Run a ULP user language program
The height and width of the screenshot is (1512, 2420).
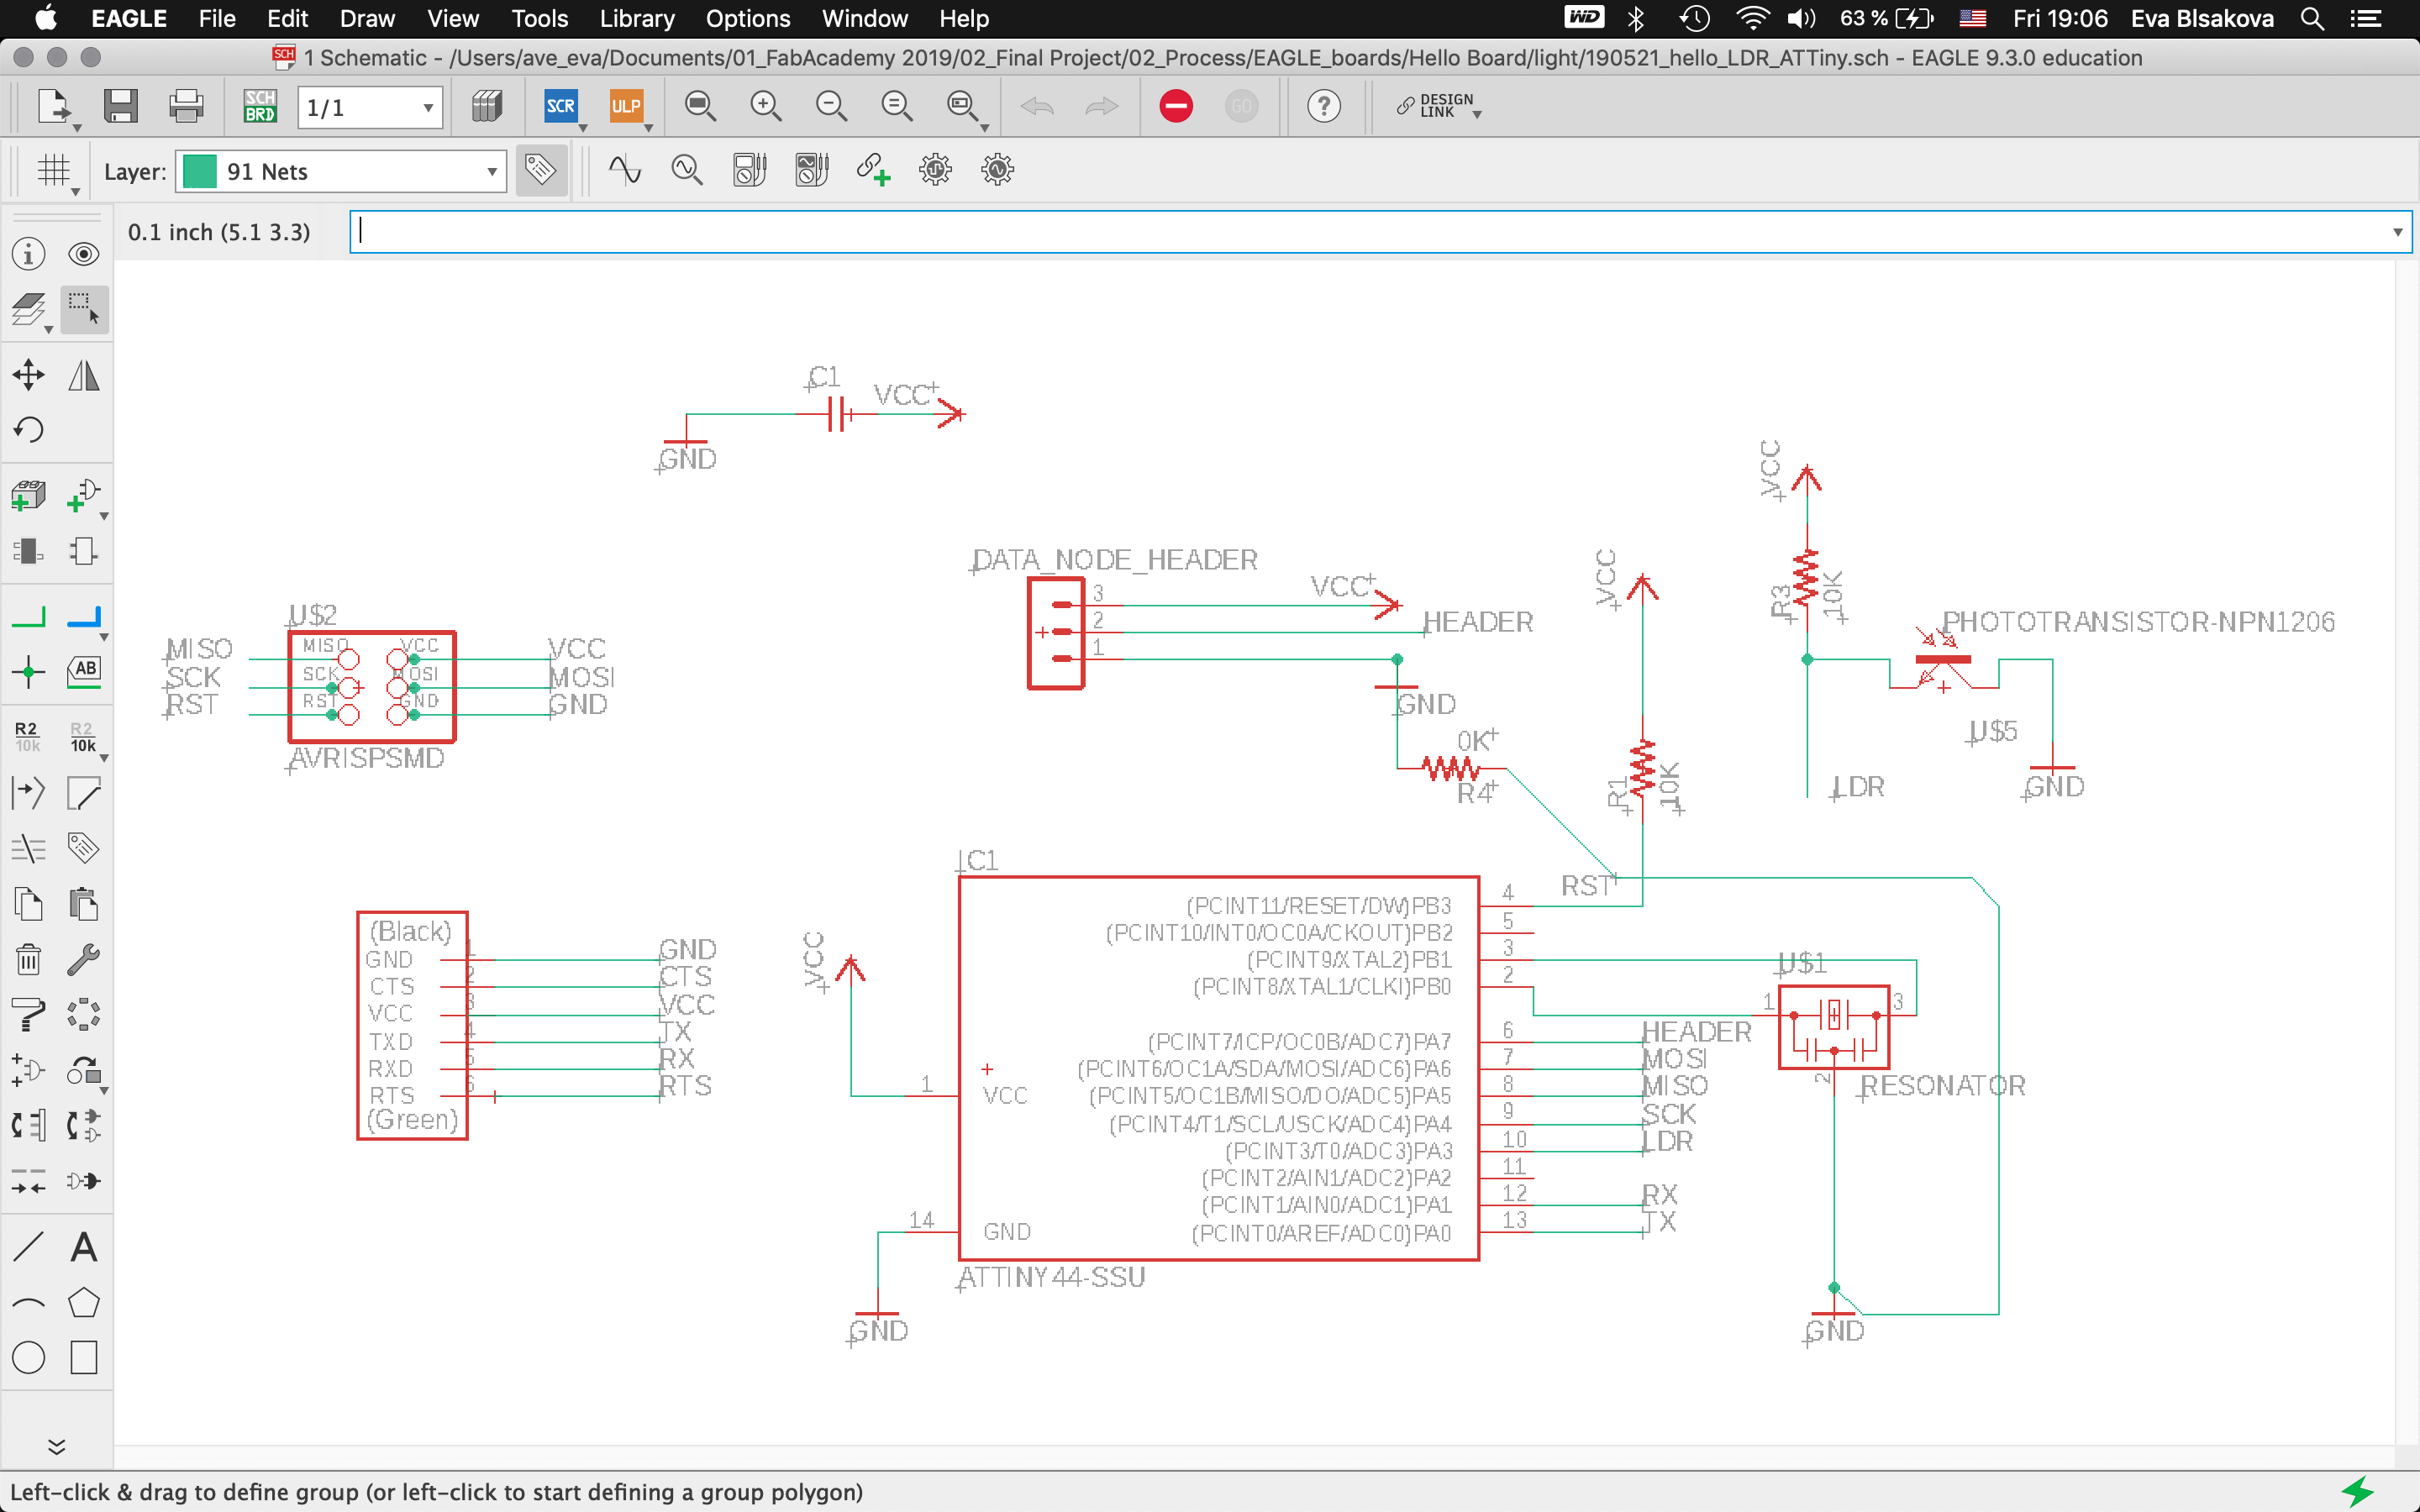coord(625,106)
